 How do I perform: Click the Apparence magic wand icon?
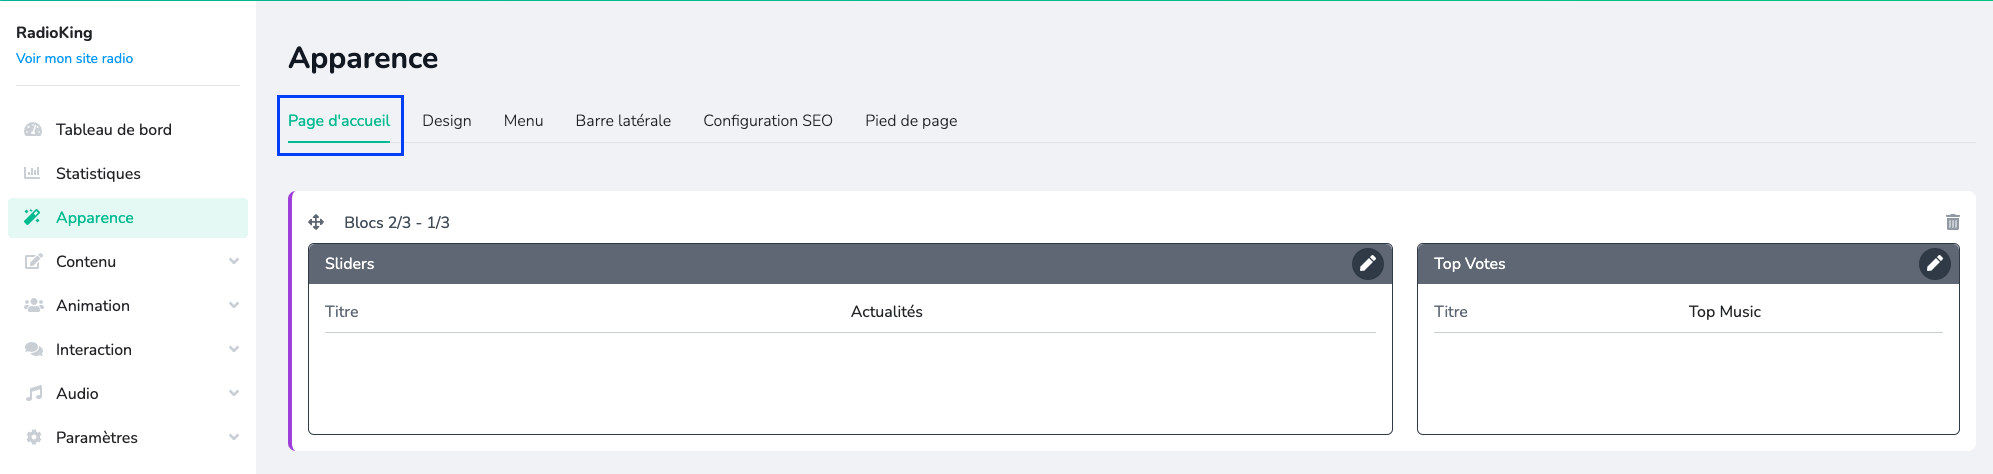33,218
